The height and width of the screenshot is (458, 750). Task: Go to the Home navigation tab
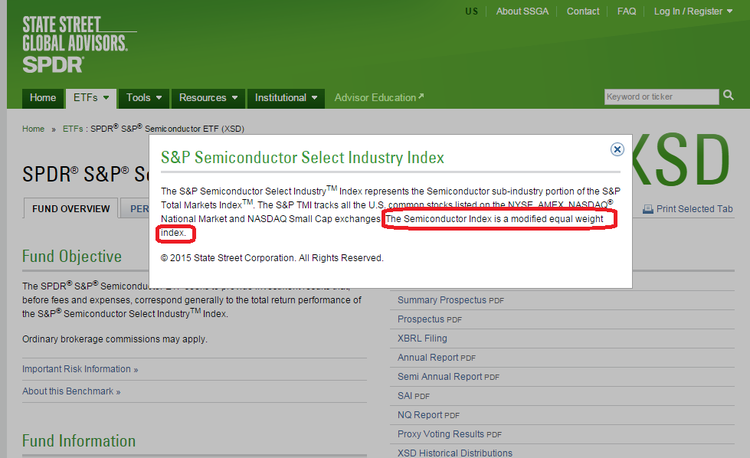43,98
